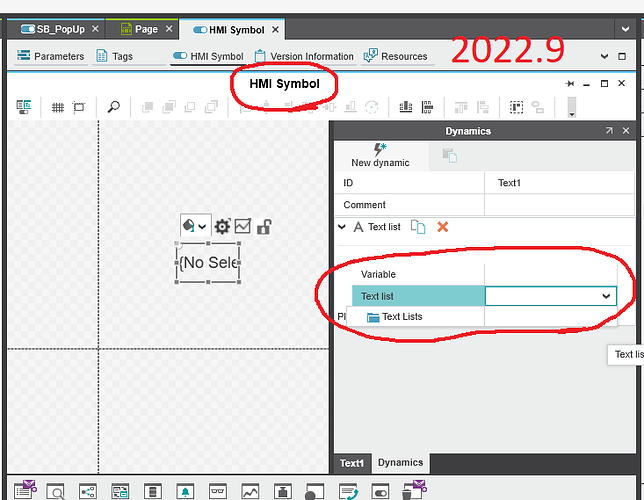Toggle the grid display icon
The image size is (644, 500).
click(57, 107)
